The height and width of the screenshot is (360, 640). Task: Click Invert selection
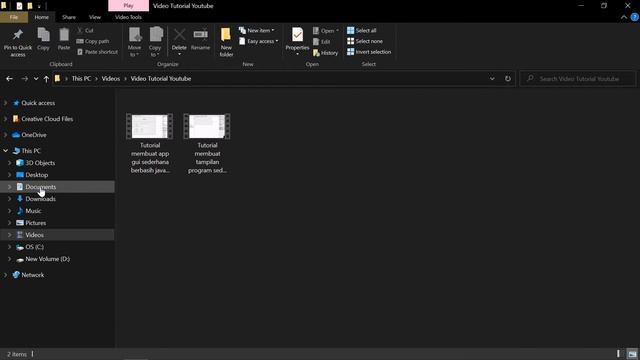coord(369,52)
